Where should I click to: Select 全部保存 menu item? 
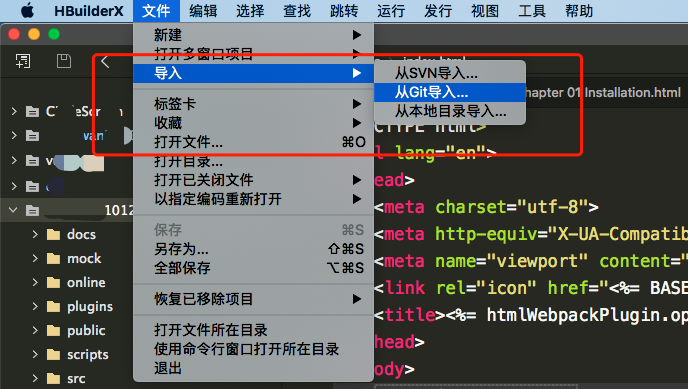click(x=254, y=268)
